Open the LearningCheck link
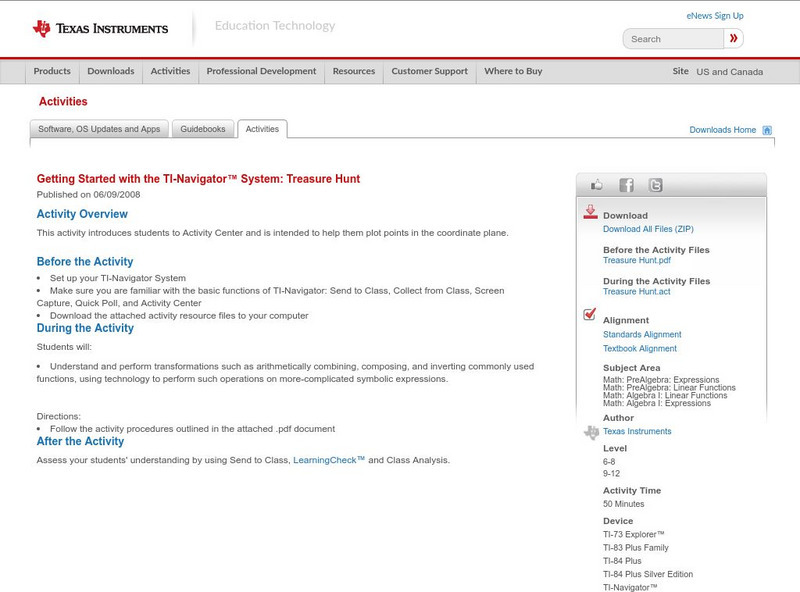Screen dimensions: 800x592 (x=329, y=460)
